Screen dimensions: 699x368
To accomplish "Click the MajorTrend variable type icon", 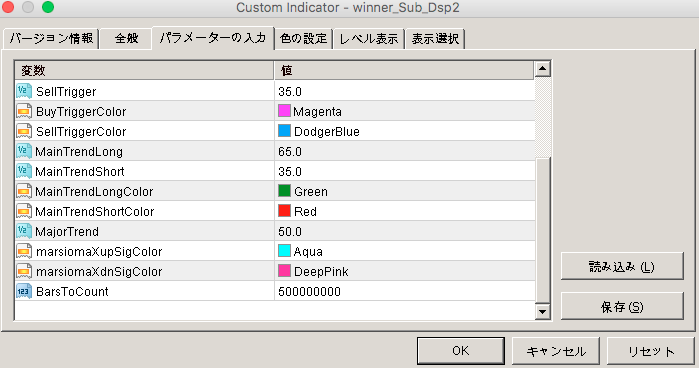I will click(x=24, y=231).
